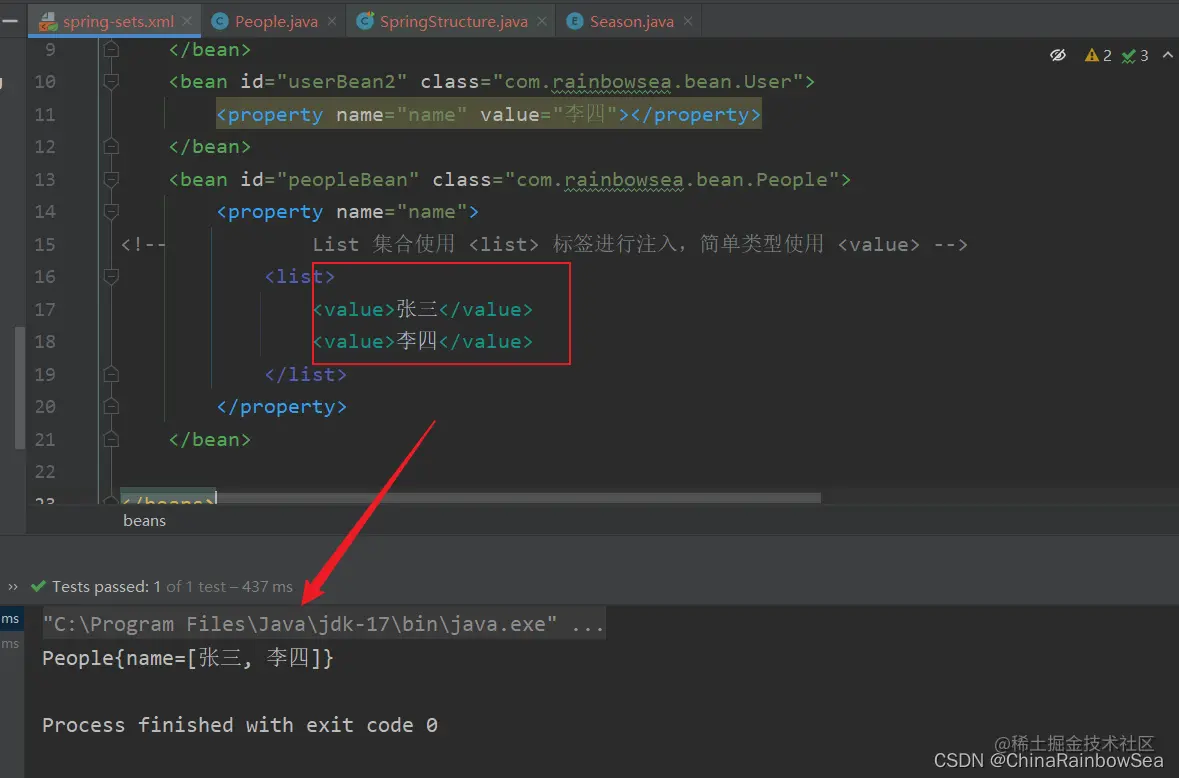Screen dimensions: 1179x778
Task: Toggle the reader mode eye icon
Action: 1058,55
